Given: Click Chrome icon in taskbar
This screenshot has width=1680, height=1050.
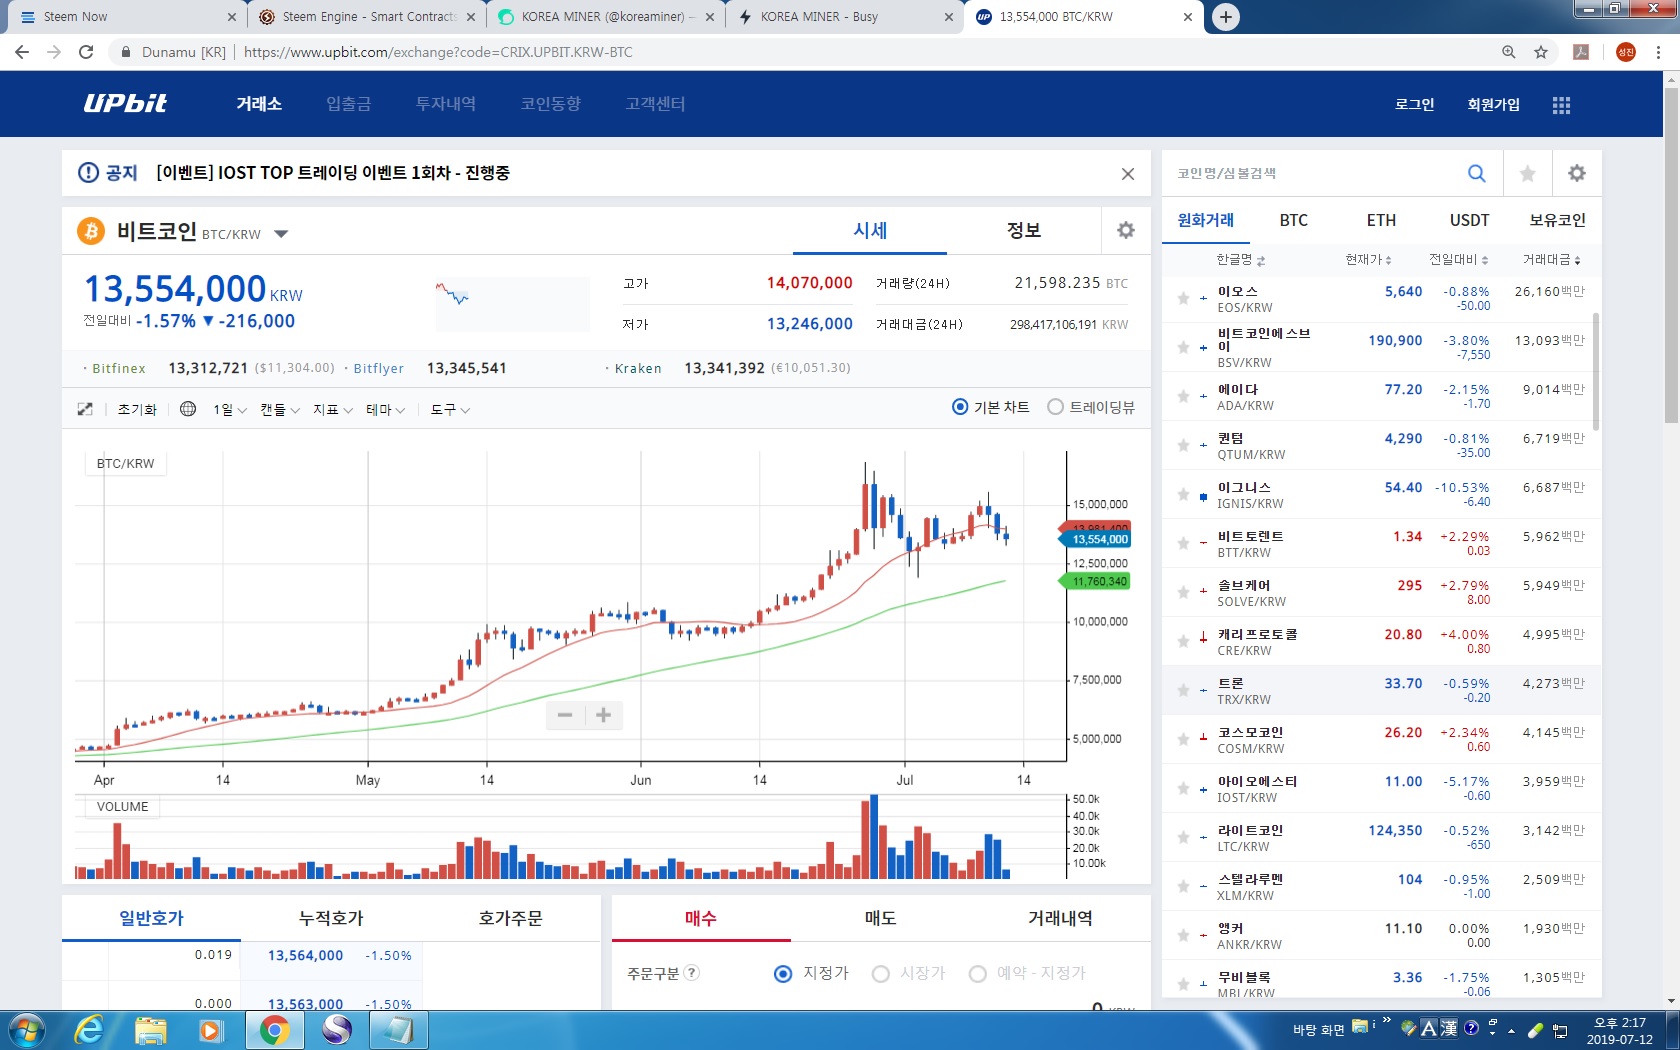Looking at the screenshot, I should [x=274, y=1030].
